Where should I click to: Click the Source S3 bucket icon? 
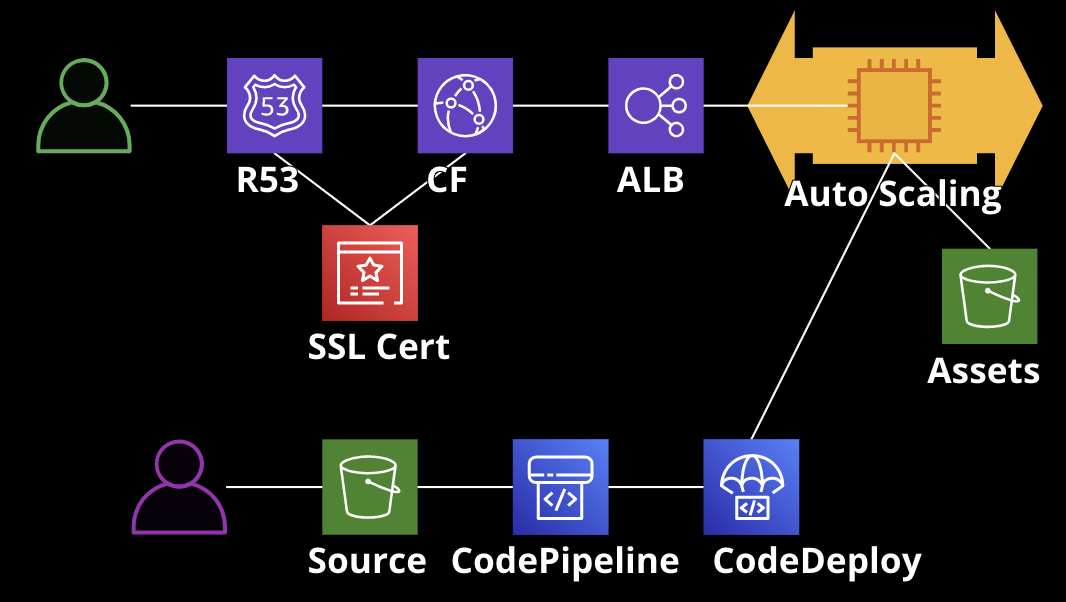(369, 489)
